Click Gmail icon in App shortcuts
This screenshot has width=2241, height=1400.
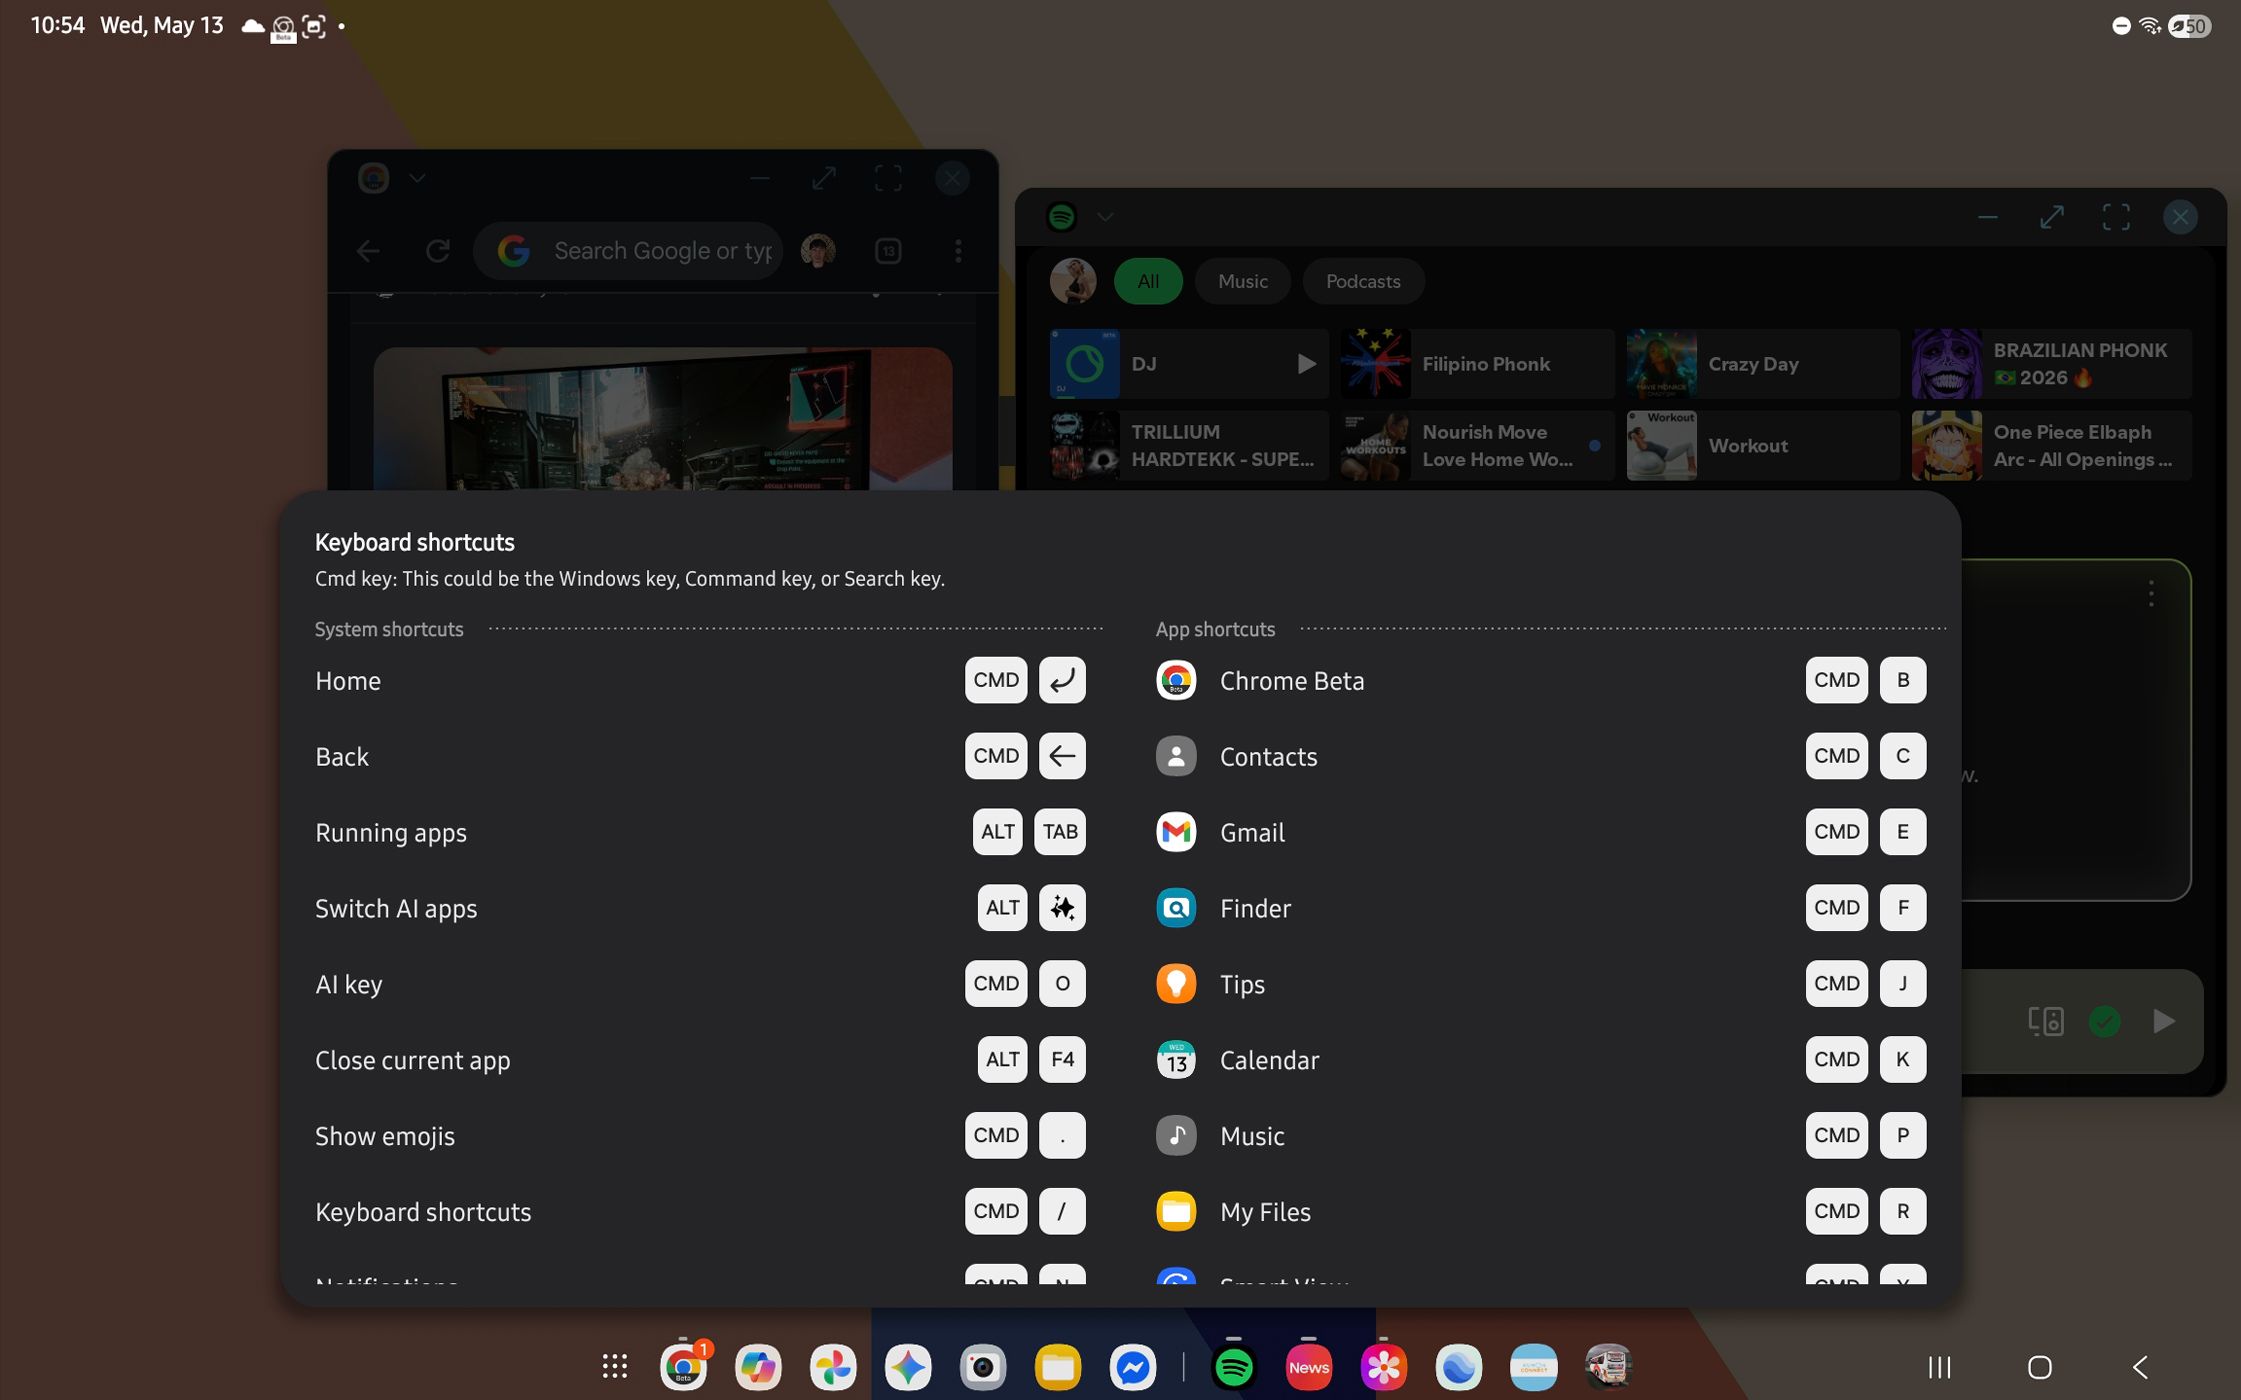(x=1176, y=832)
